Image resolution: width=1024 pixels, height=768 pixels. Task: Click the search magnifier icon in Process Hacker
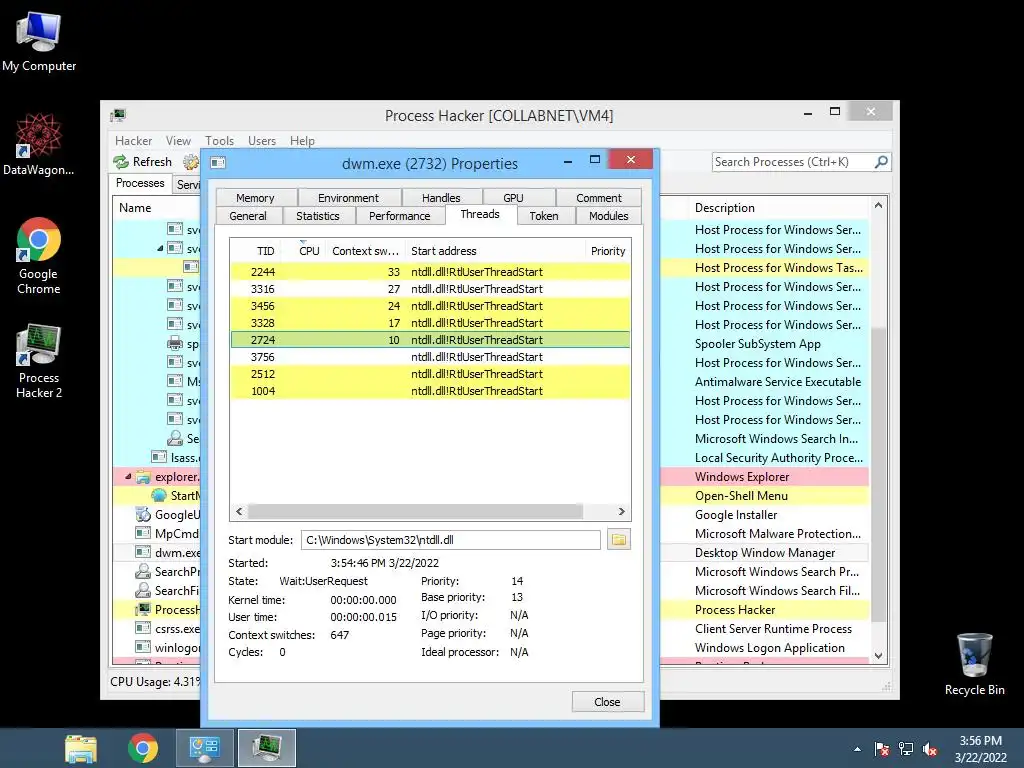tap(881, 161)
